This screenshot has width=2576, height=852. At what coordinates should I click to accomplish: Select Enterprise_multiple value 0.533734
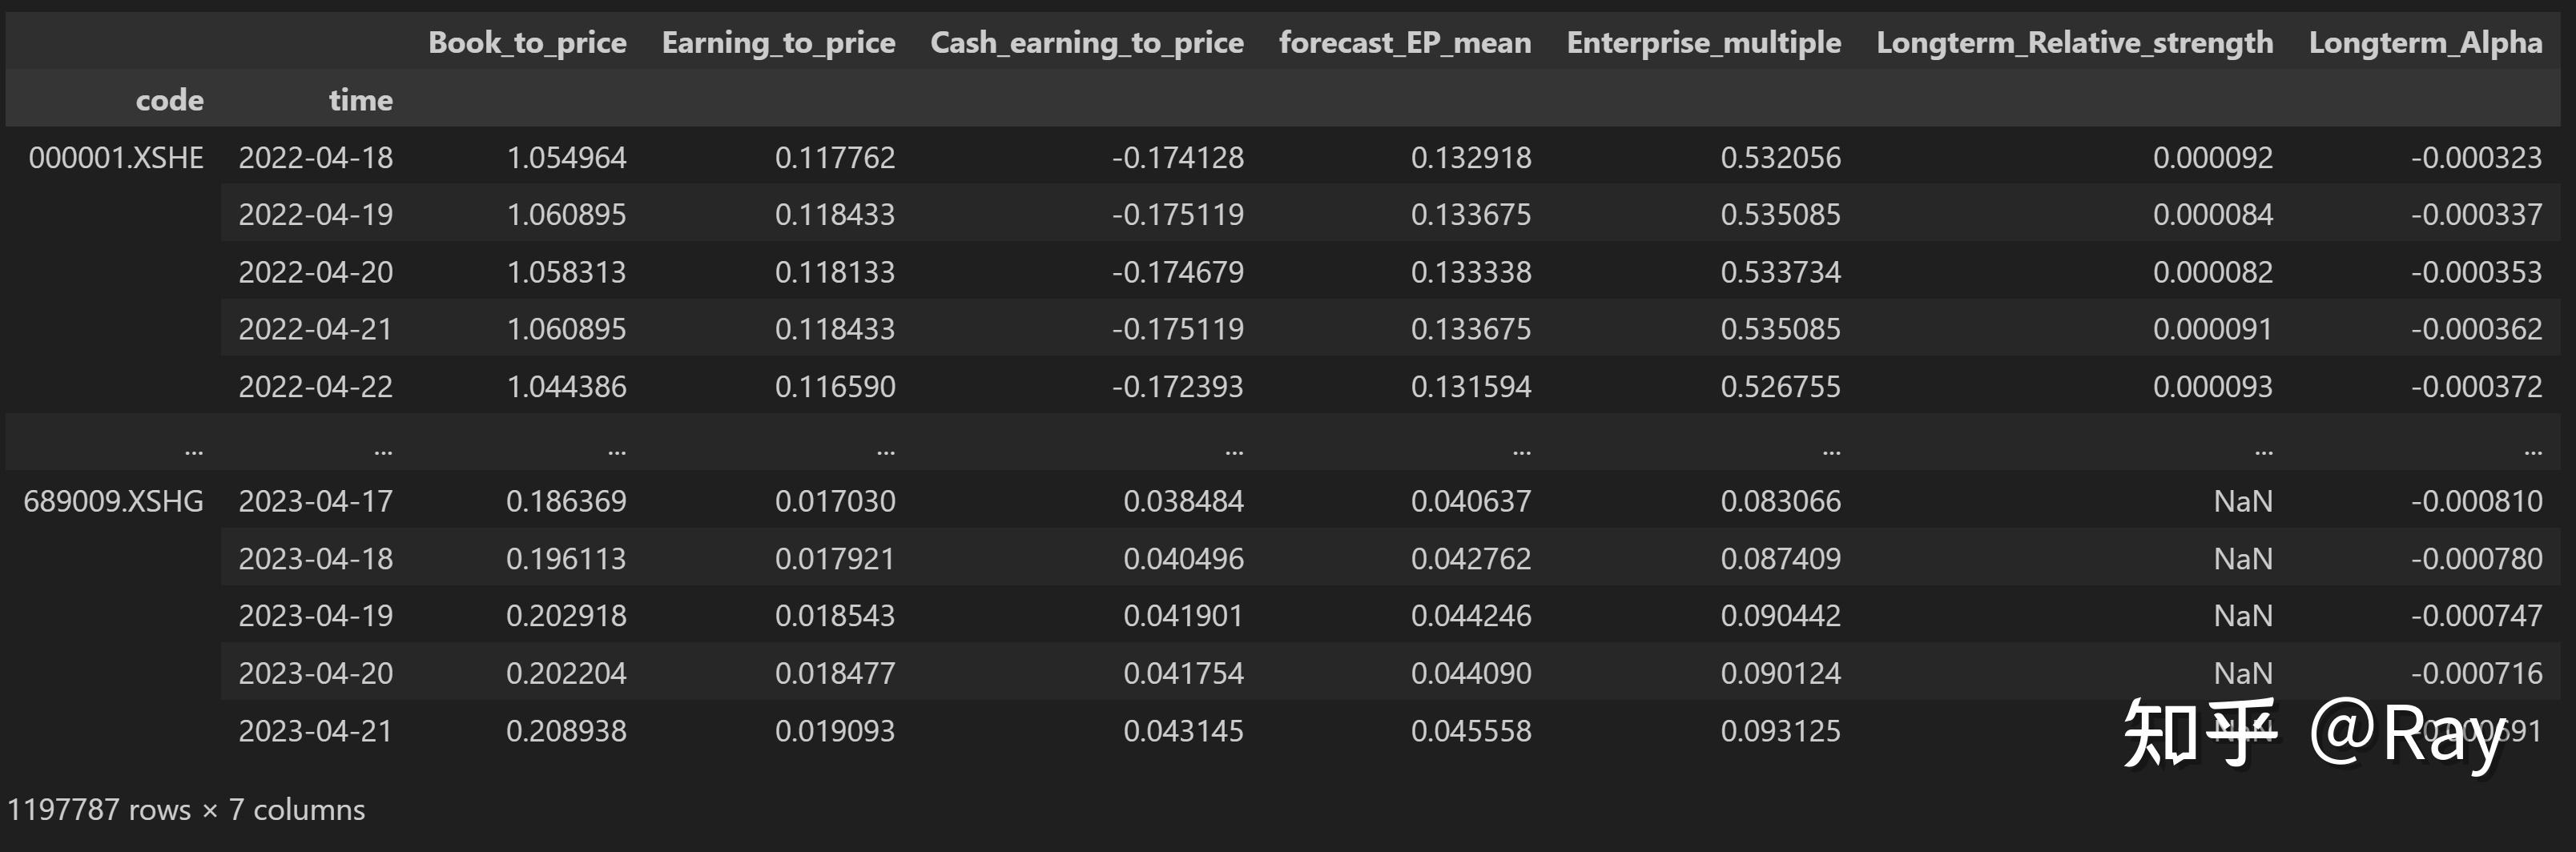tap(1780, 272)
